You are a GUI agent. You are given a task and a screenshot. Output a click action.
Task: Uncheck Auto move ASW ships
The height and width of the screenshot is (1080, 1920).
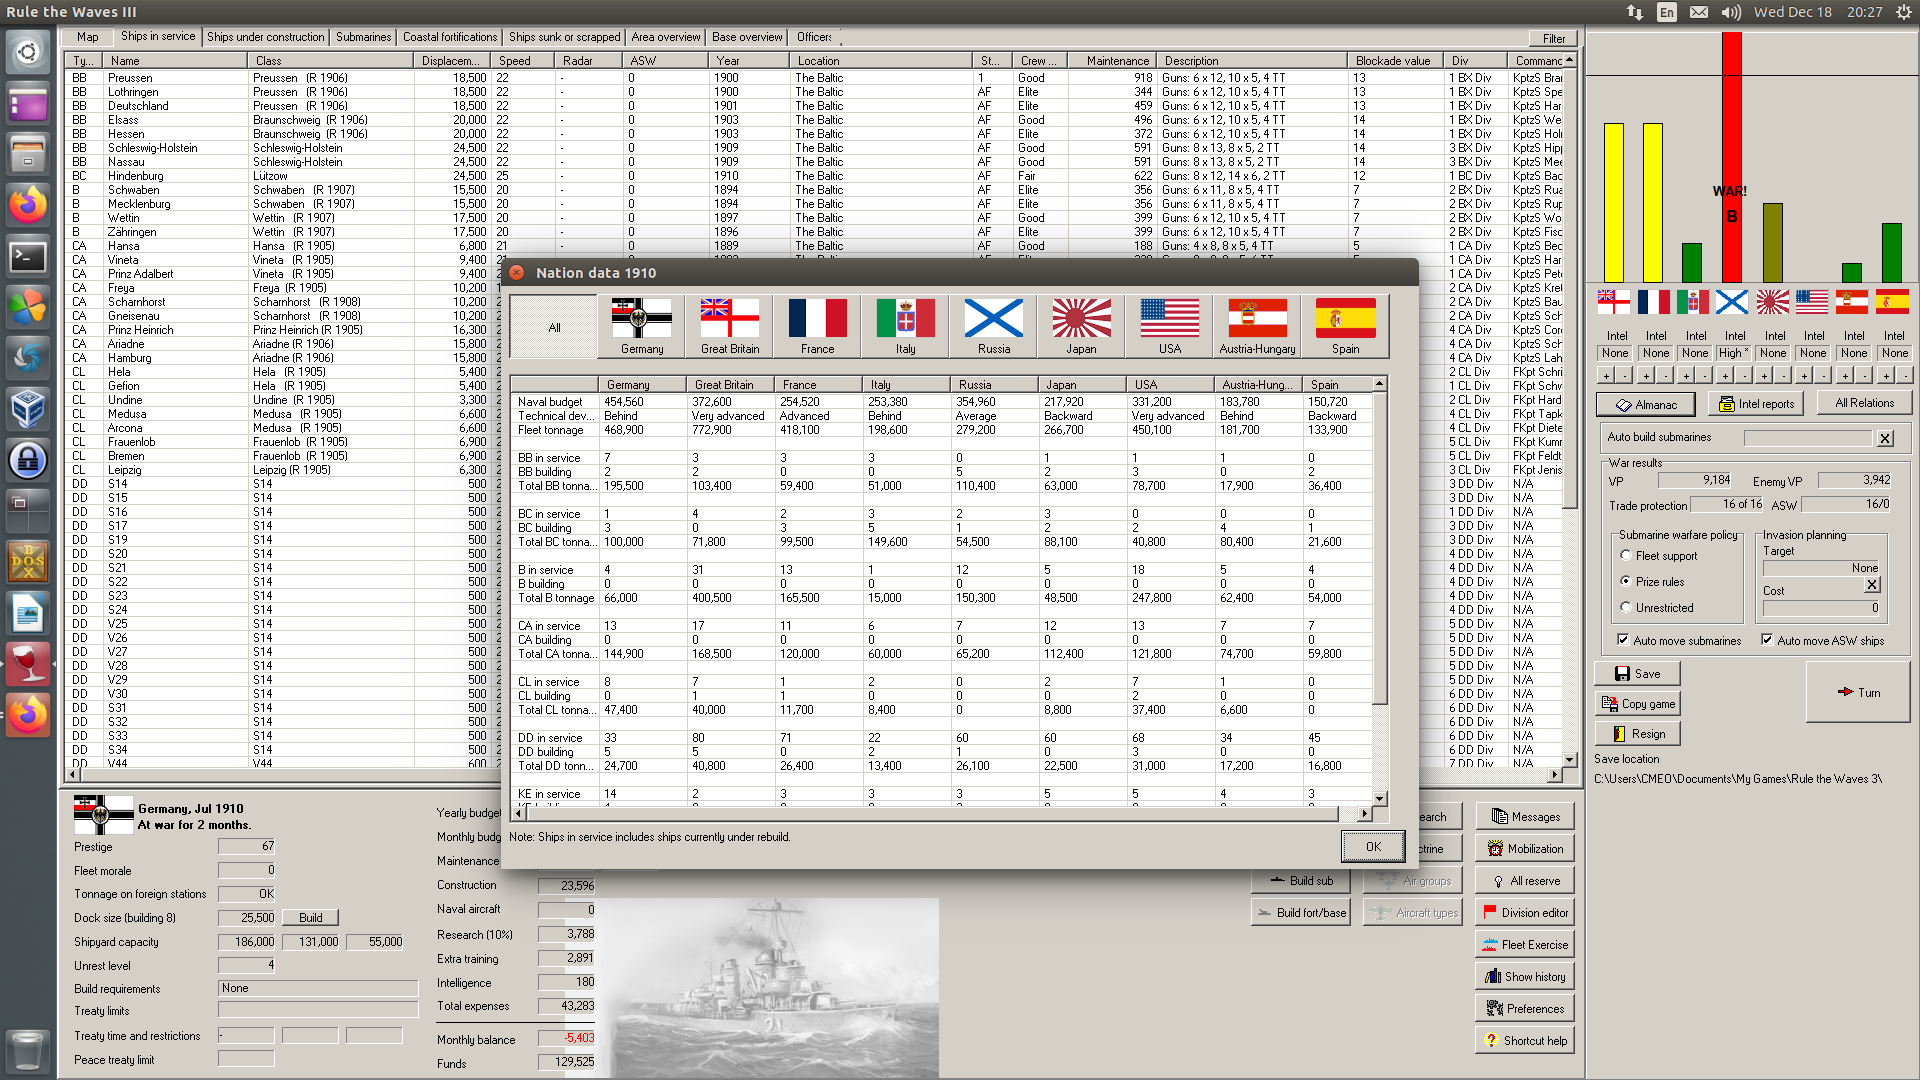tap(1767, 640)
